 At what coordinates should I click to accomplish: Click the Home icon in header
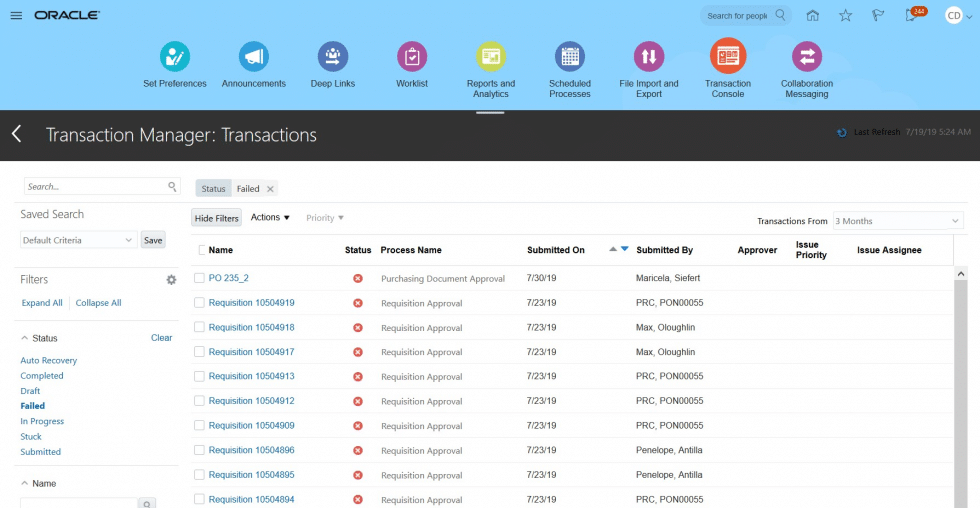[812, 16]
